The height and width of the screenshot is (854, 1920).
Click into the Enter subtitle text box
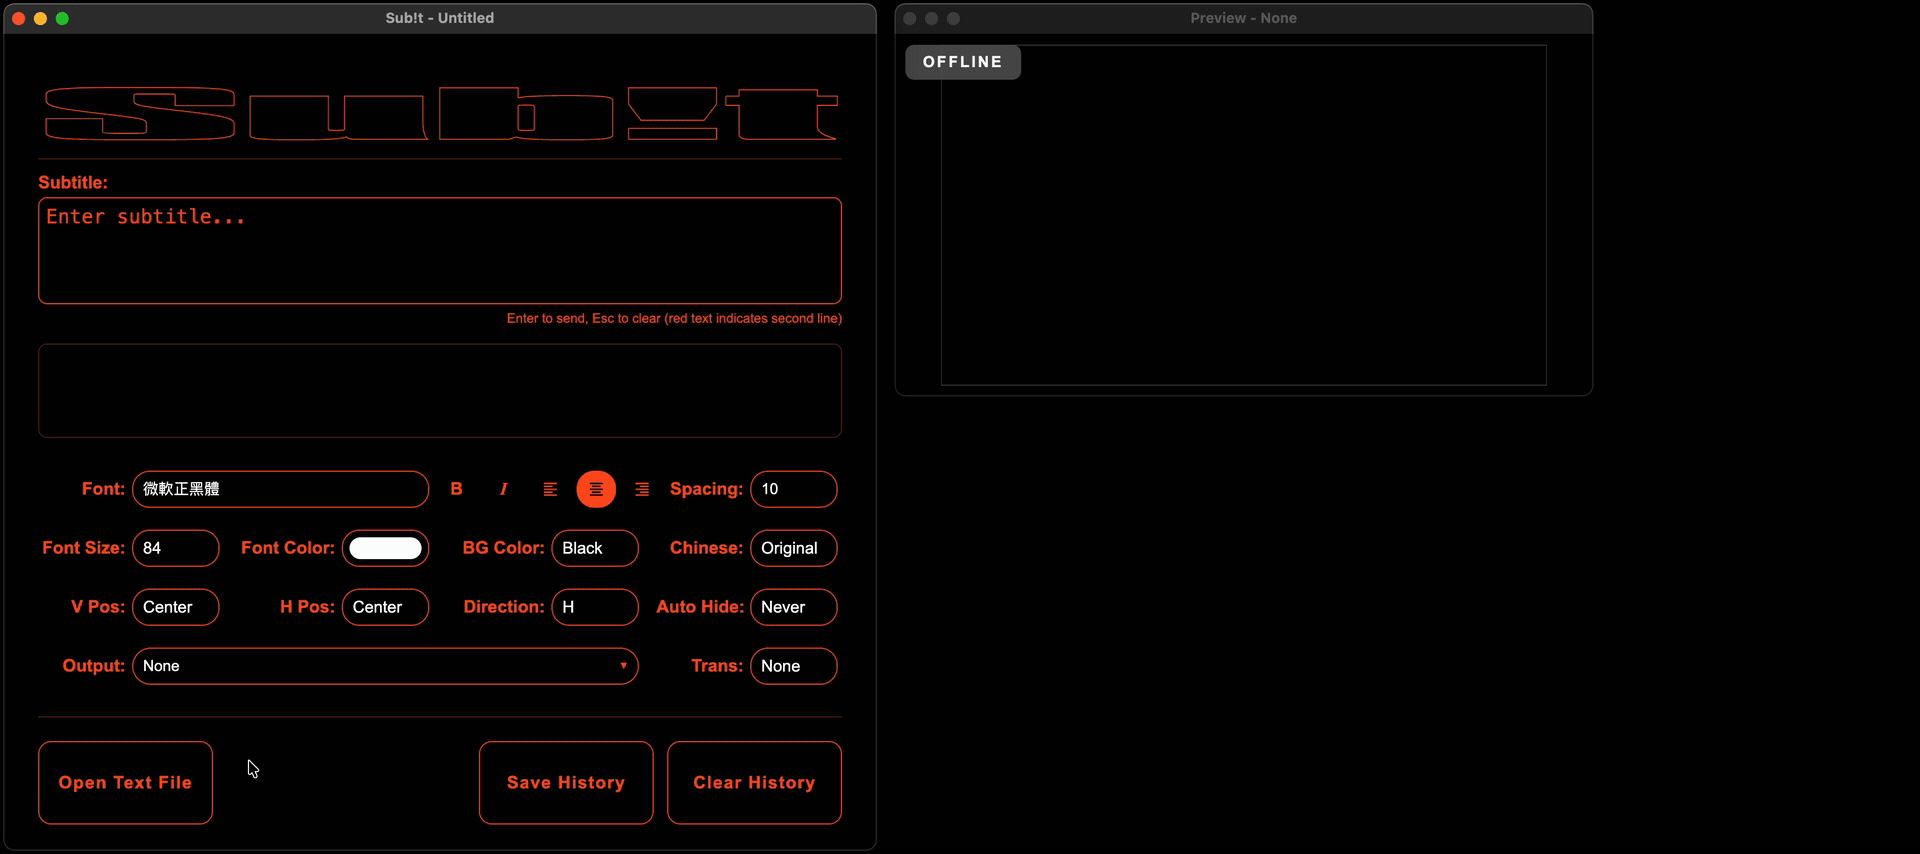pyautogui.click(x=440, y=251)
